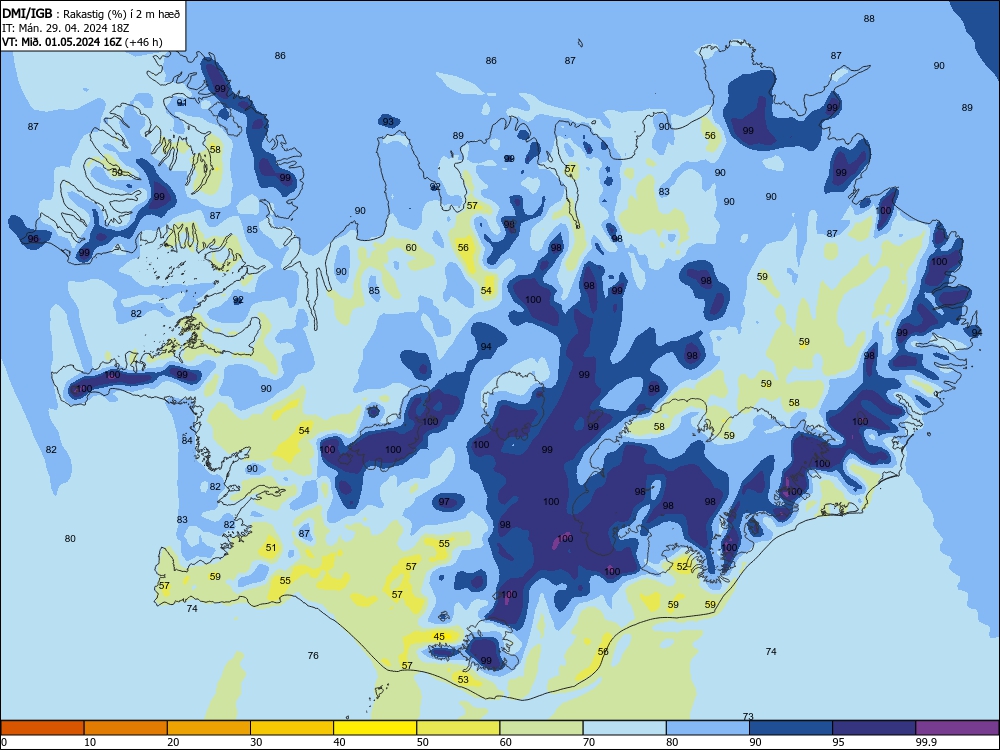Click the humidity value '52' on the map
The height and width of the screenshot is (750, 1000).
(682, 566)
